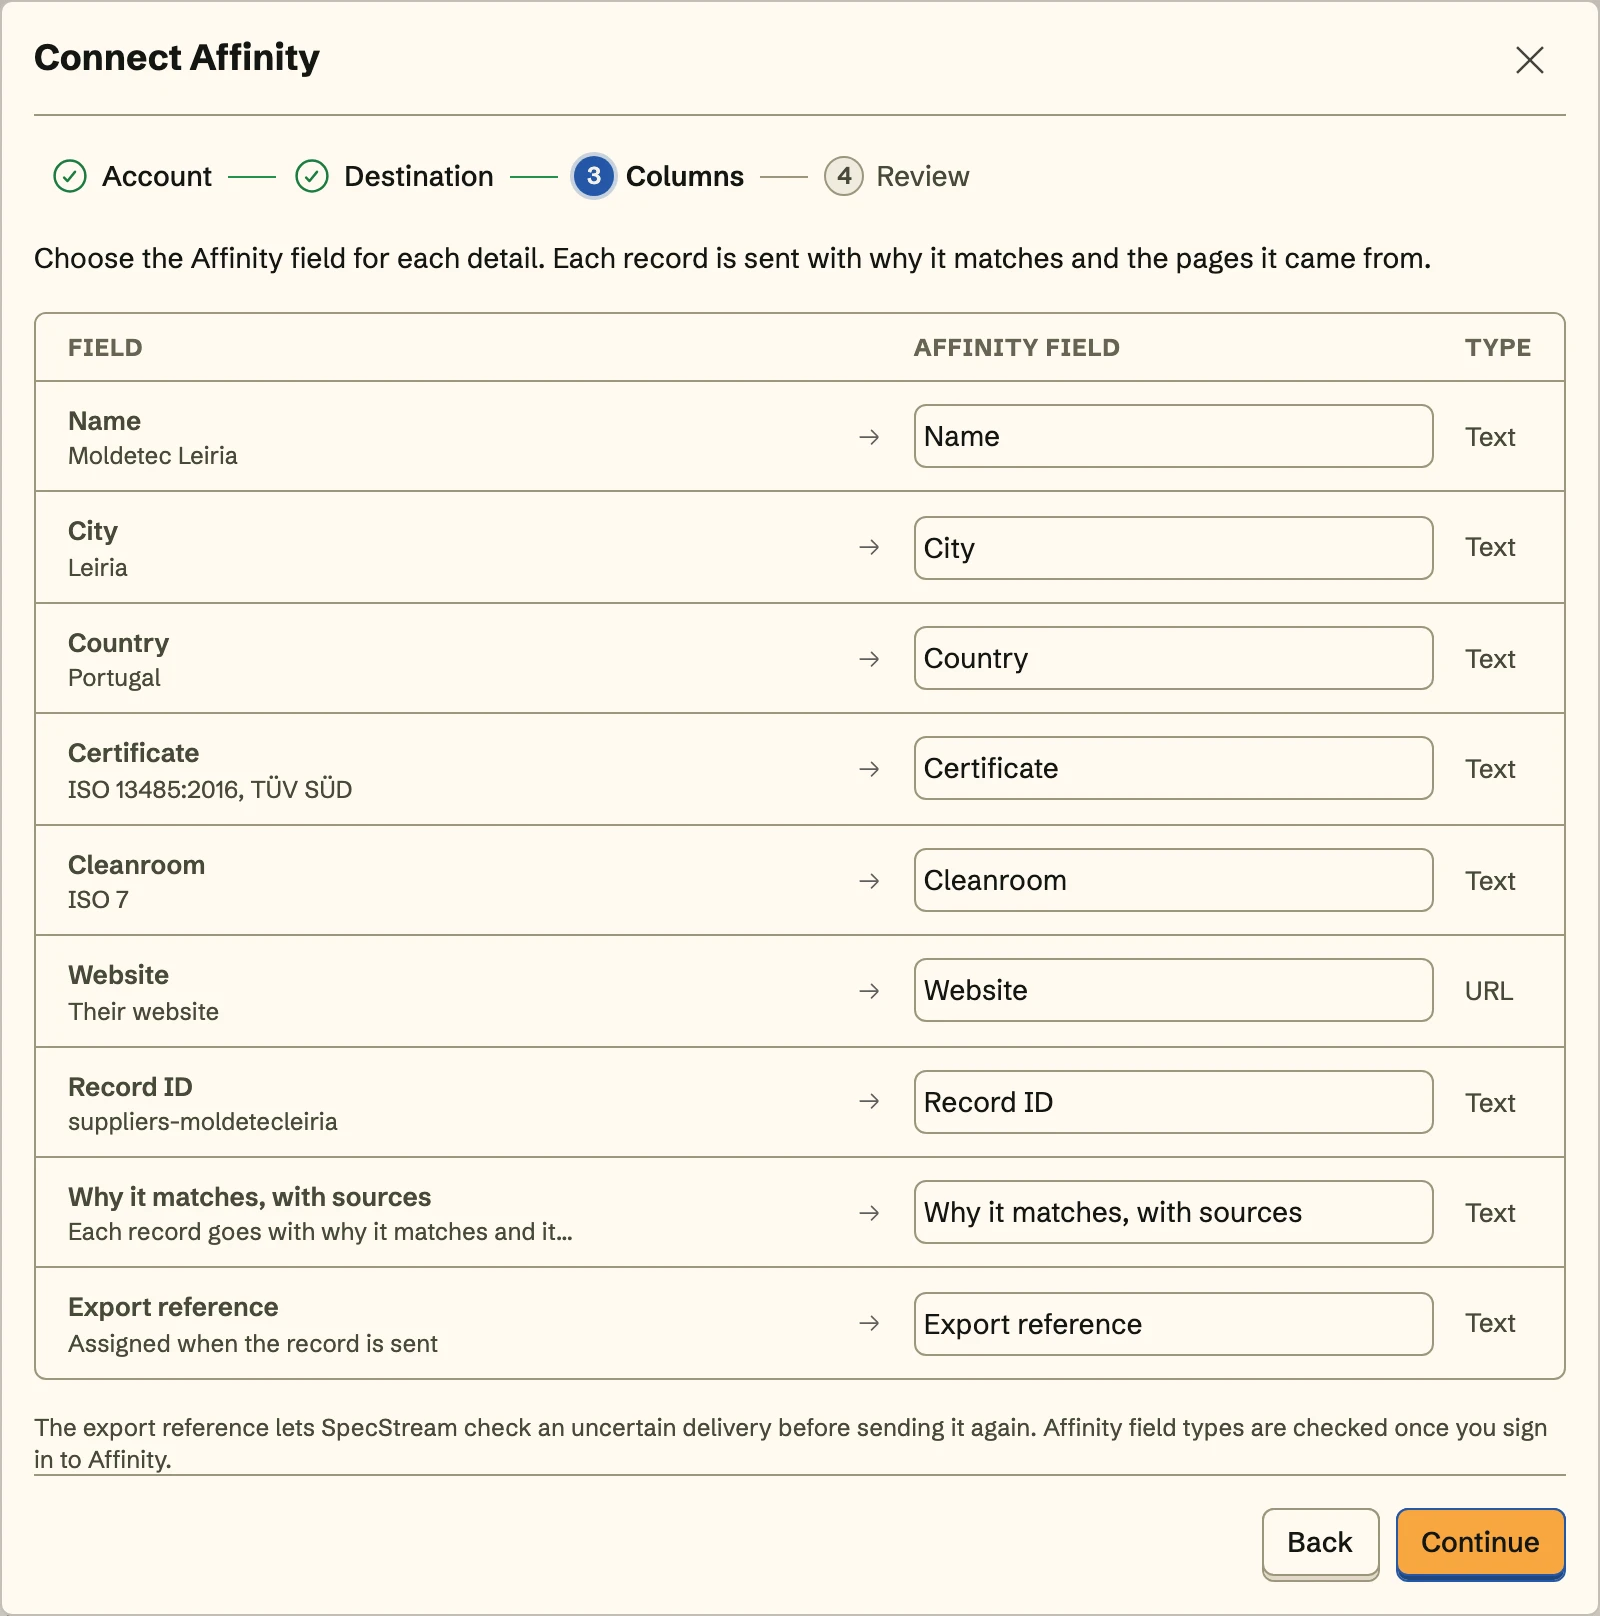Click the sample value 'Moldetec Leiria'

(153, 456)
